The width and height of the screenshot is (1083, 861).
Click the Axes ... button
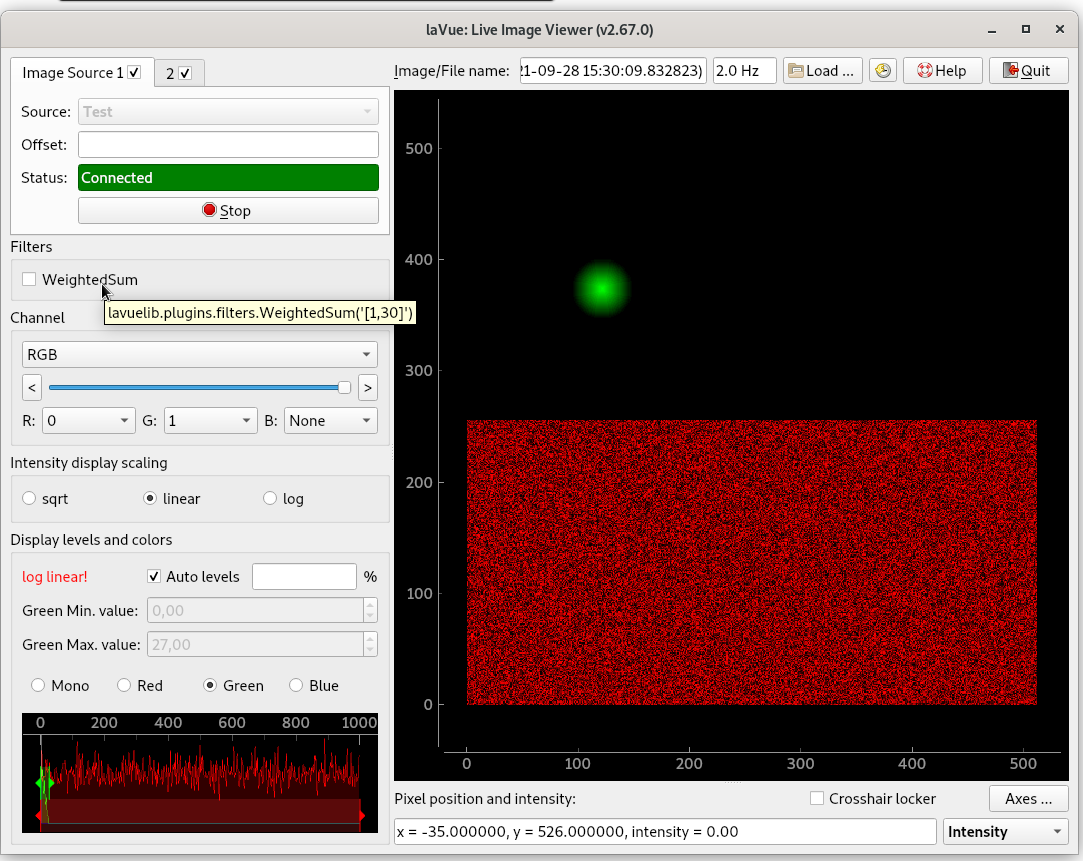pos(1028,799)
